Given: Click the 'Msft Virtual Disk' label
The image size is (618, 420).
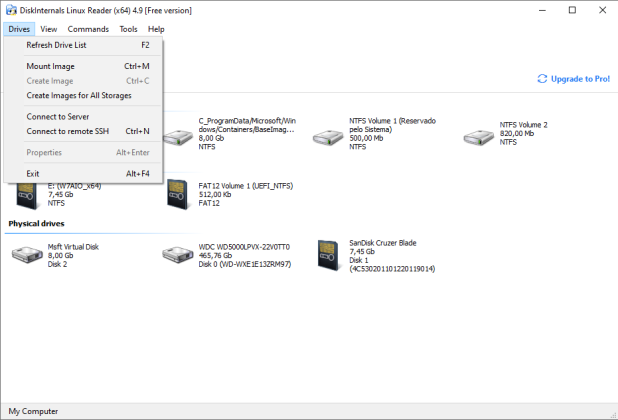Looking at the screenshot, I should click(x=73, y=247).
